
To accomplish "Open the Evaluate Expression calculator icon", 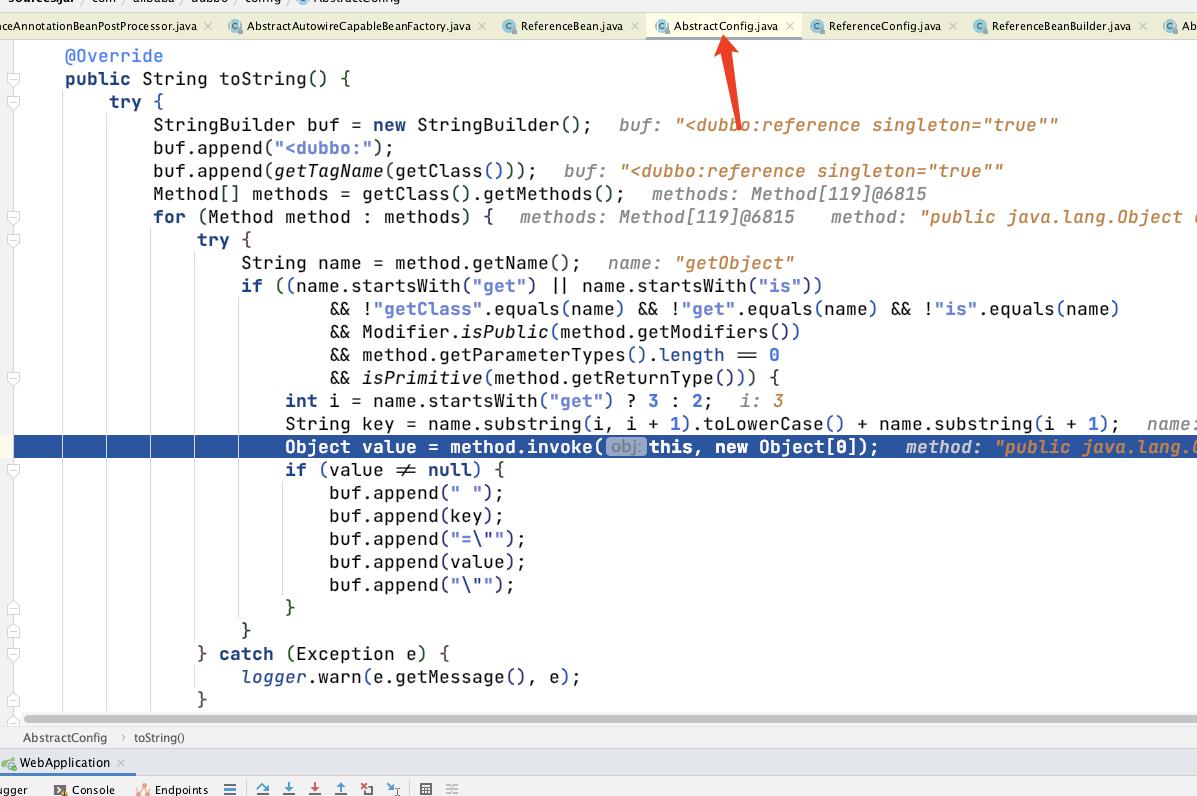I will [426, 789].
